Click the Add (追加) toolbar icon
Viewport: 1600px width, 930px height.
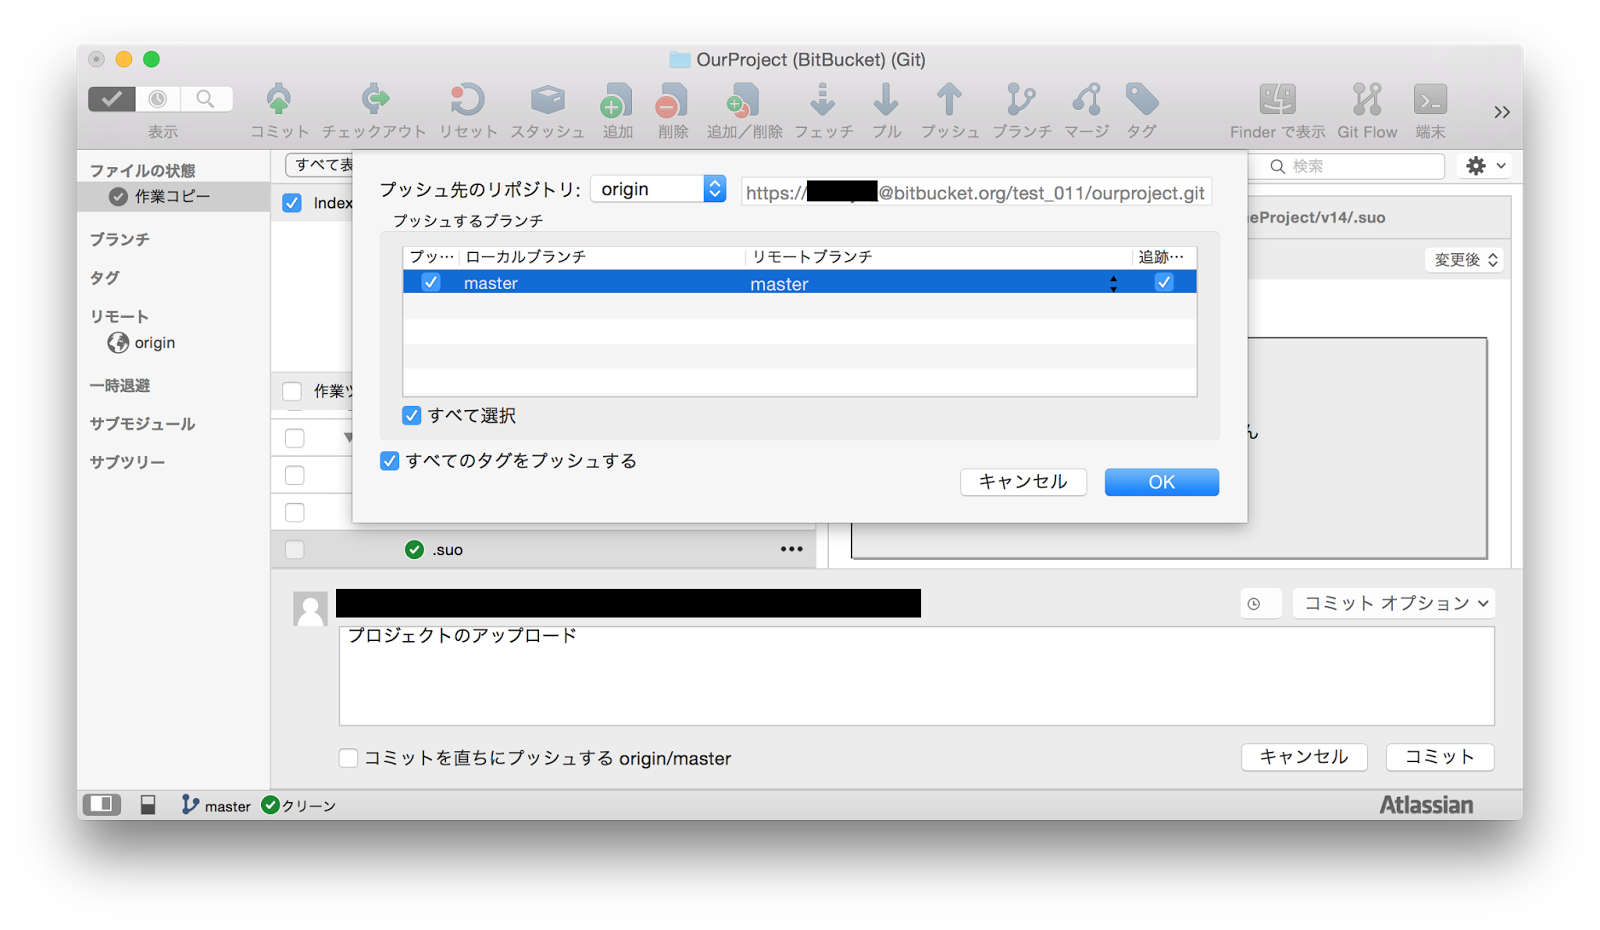[617, 100]
